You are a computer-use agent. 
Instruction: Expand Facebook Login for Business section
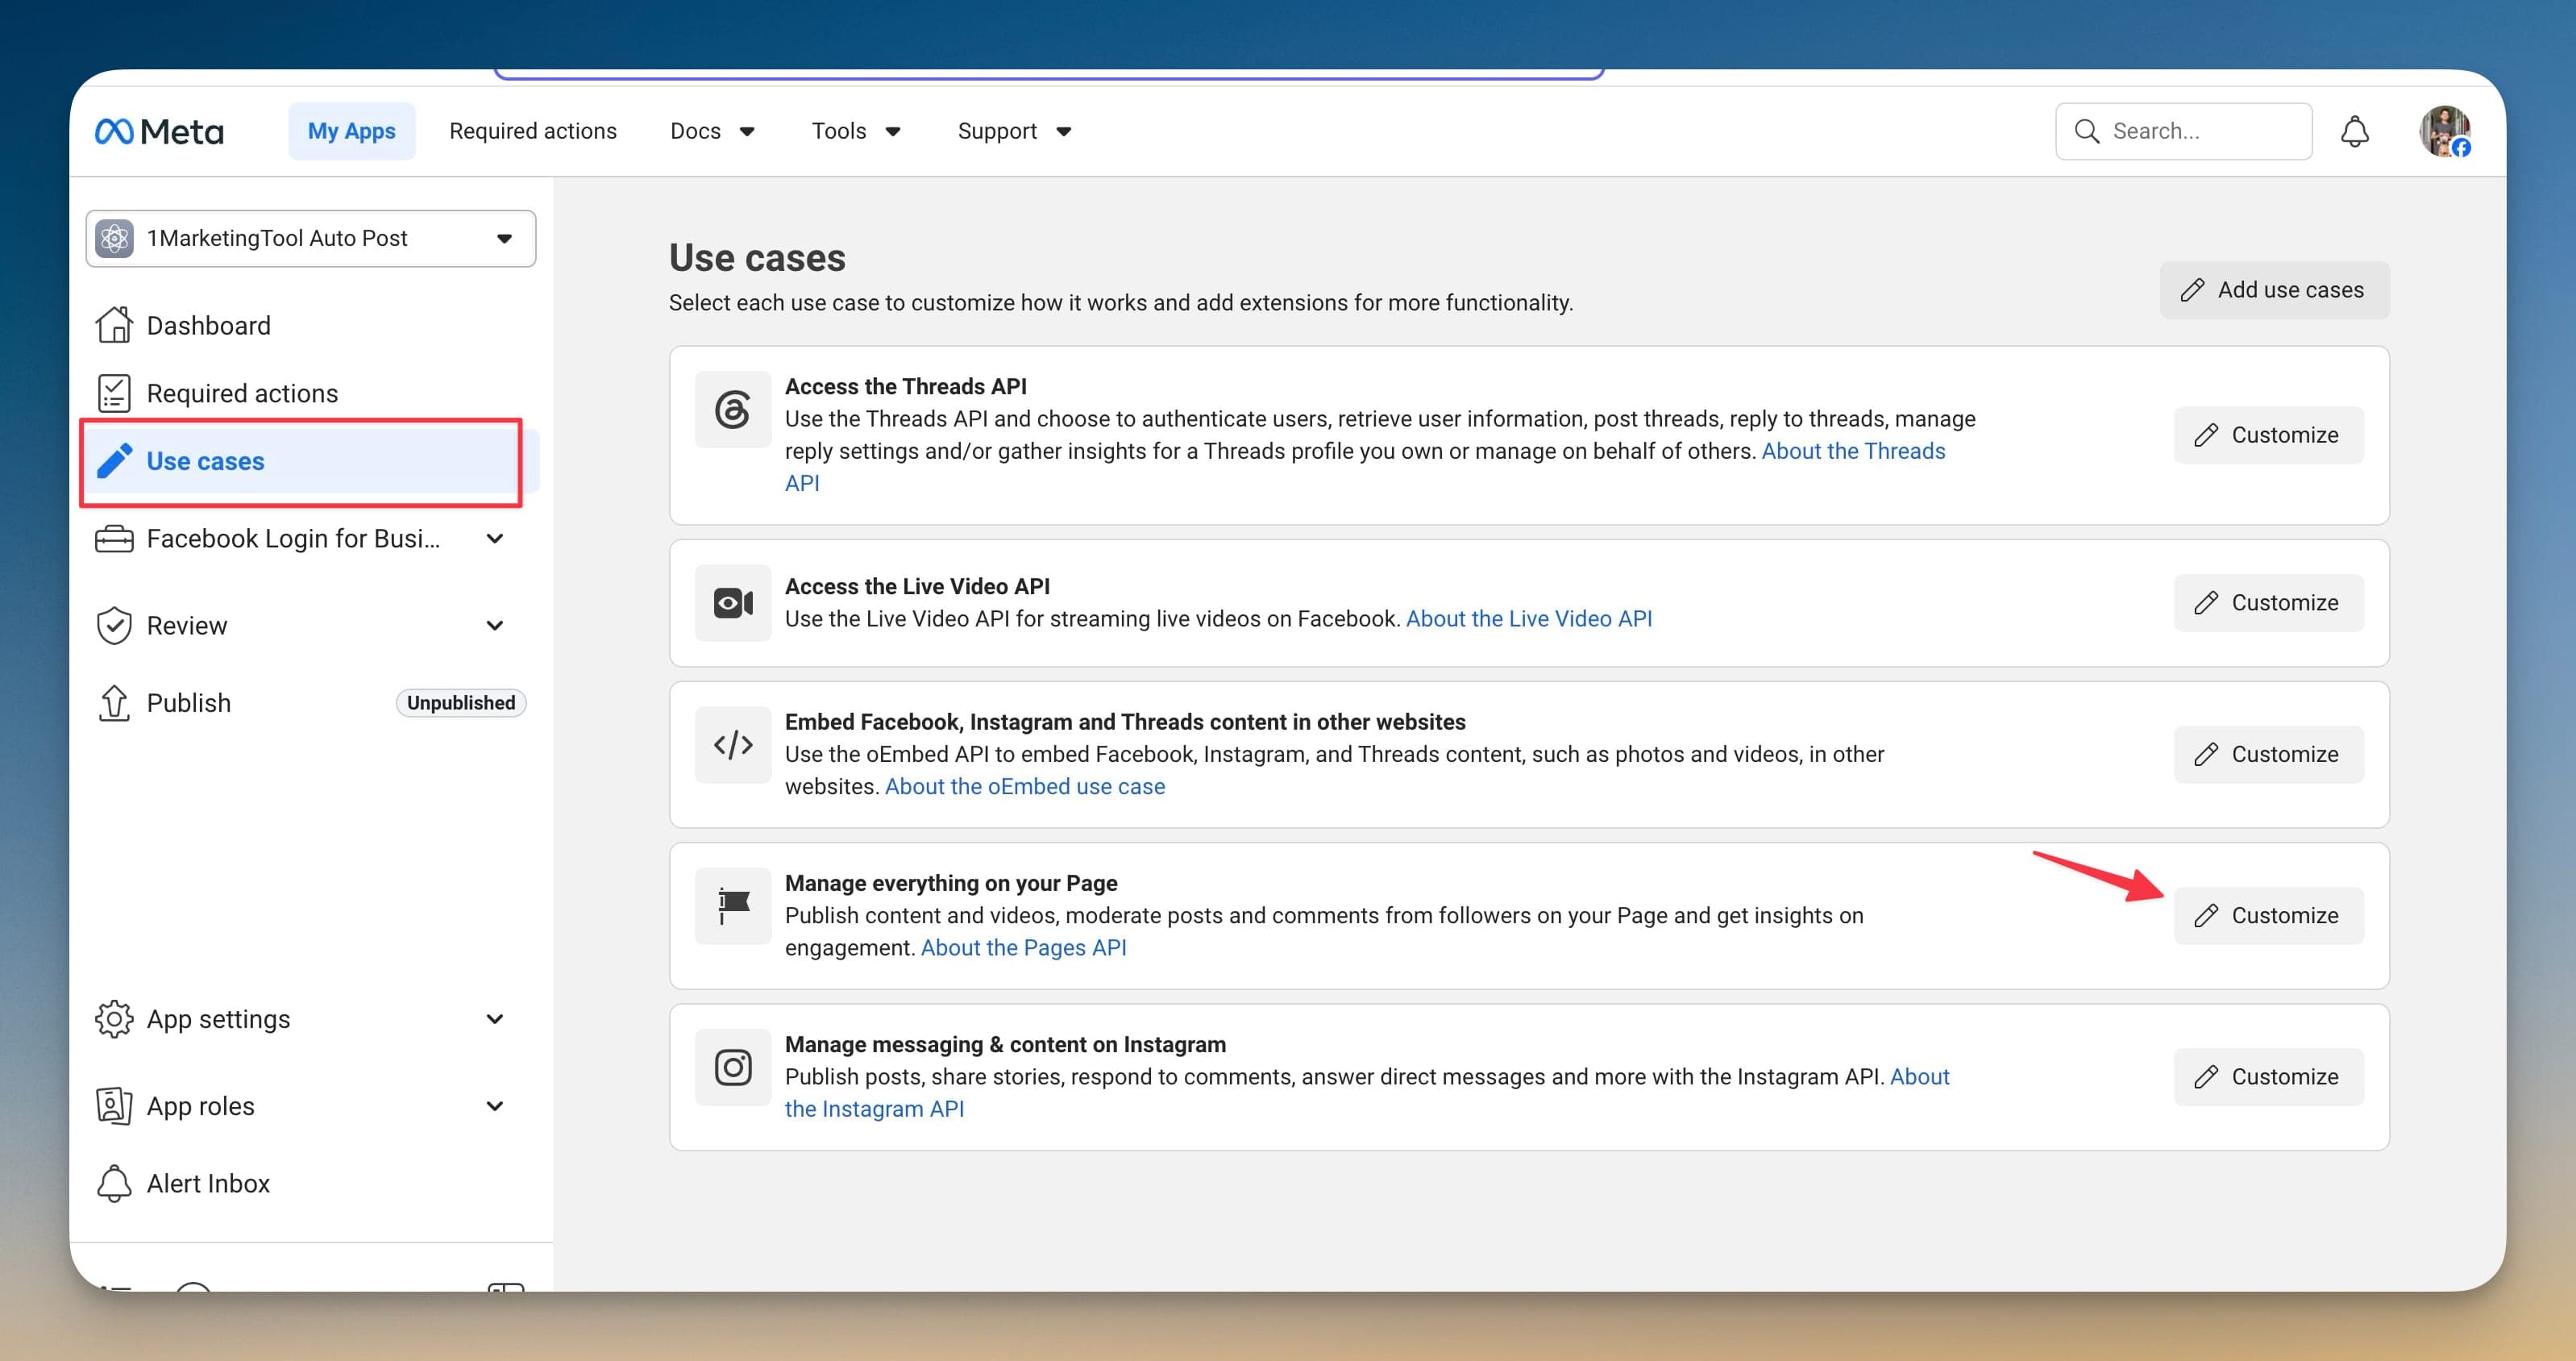point(494,539)
